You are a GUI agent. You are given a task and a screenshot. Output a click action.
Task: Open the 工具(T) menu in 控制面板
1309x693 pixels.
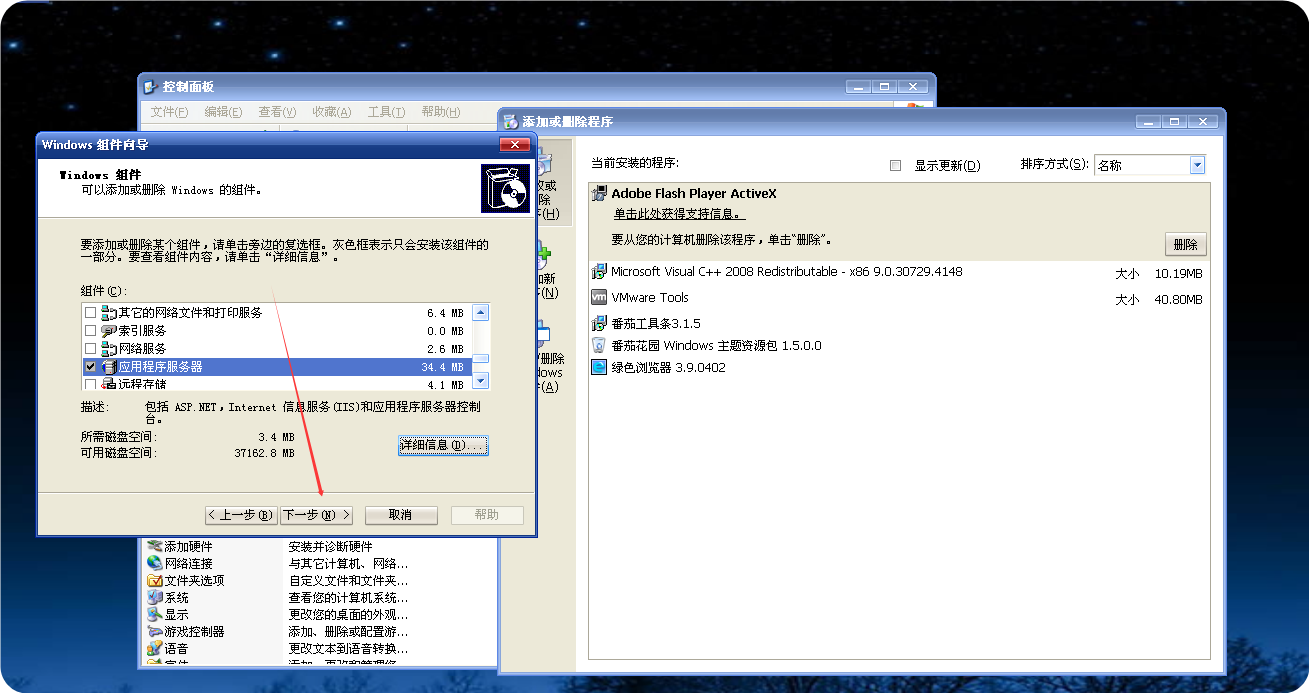click(x=386, y=112)
